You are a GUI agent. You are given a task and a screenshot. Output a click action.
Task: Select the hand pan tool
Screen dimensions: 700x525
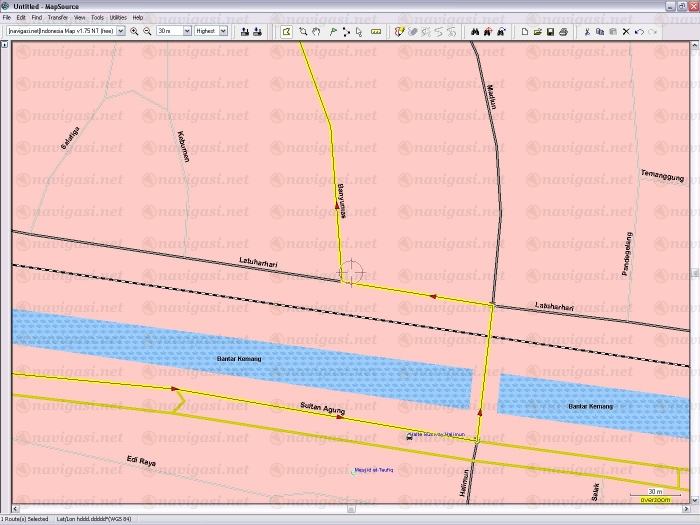pos(317,31)
